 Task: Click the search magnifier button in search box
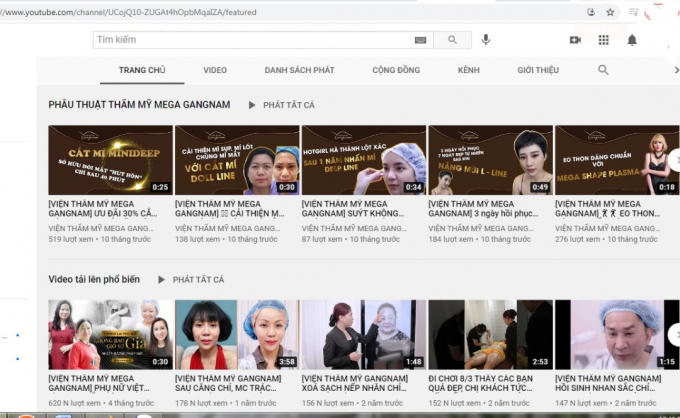(452, 40)
